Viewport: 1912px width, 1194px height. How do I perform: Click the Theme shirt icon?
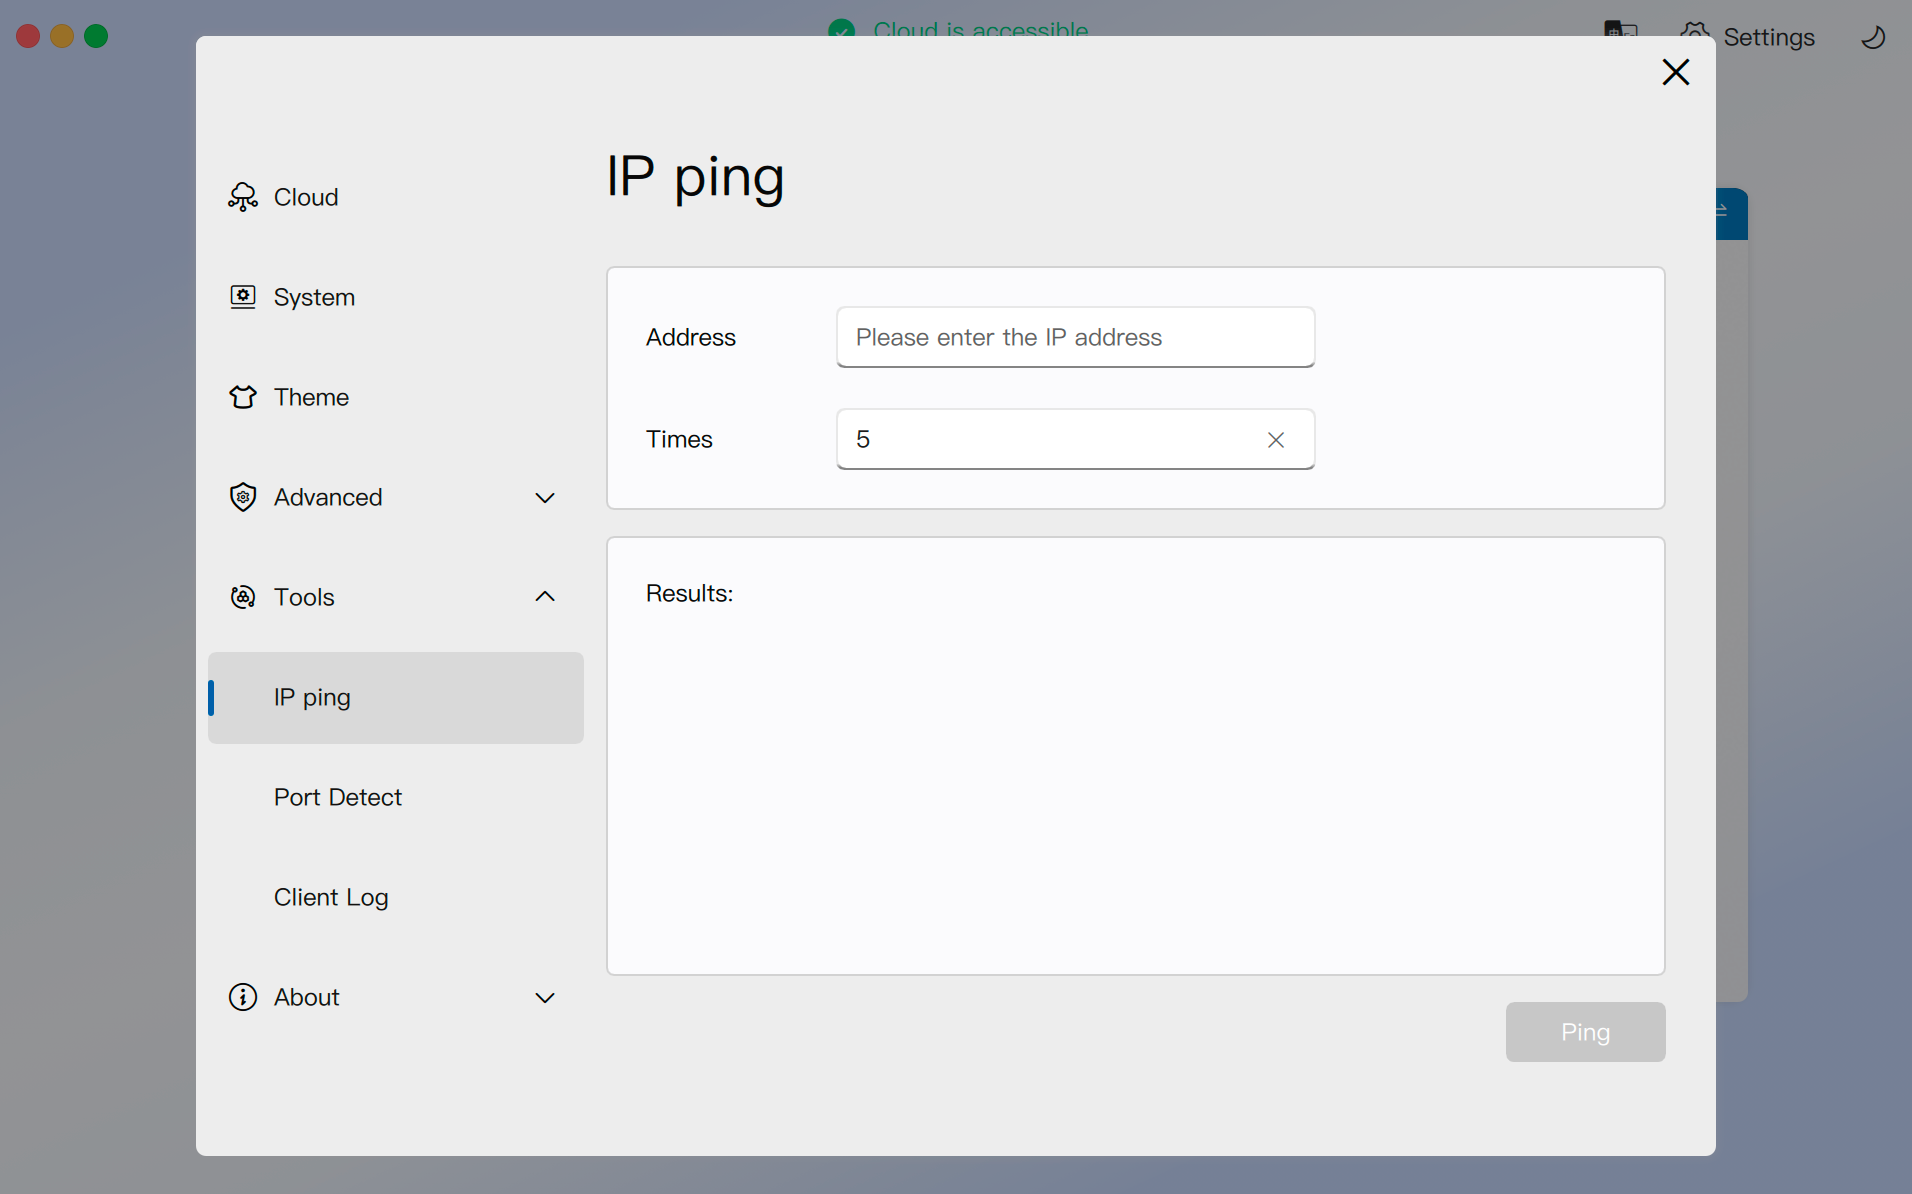[243, 397]
